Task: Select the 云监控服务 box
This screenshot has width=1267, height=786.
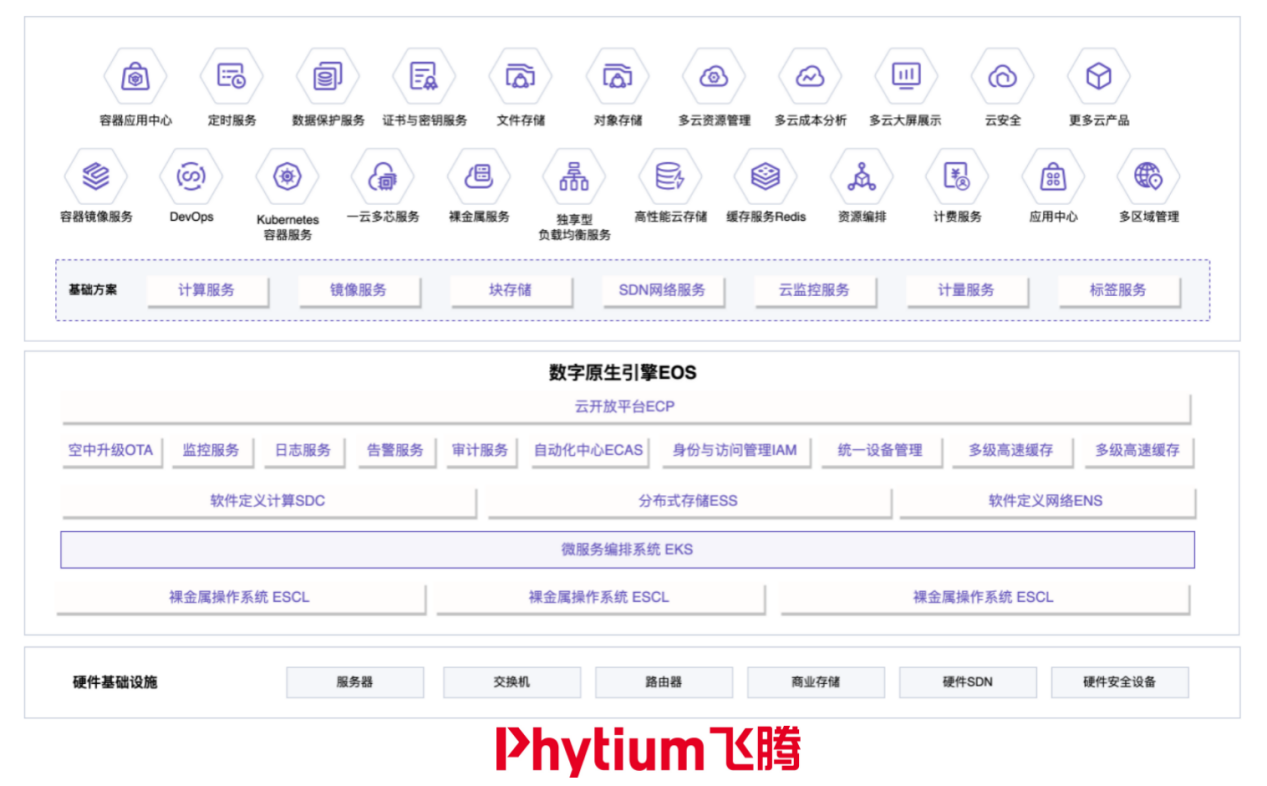Action: [815, 290]
